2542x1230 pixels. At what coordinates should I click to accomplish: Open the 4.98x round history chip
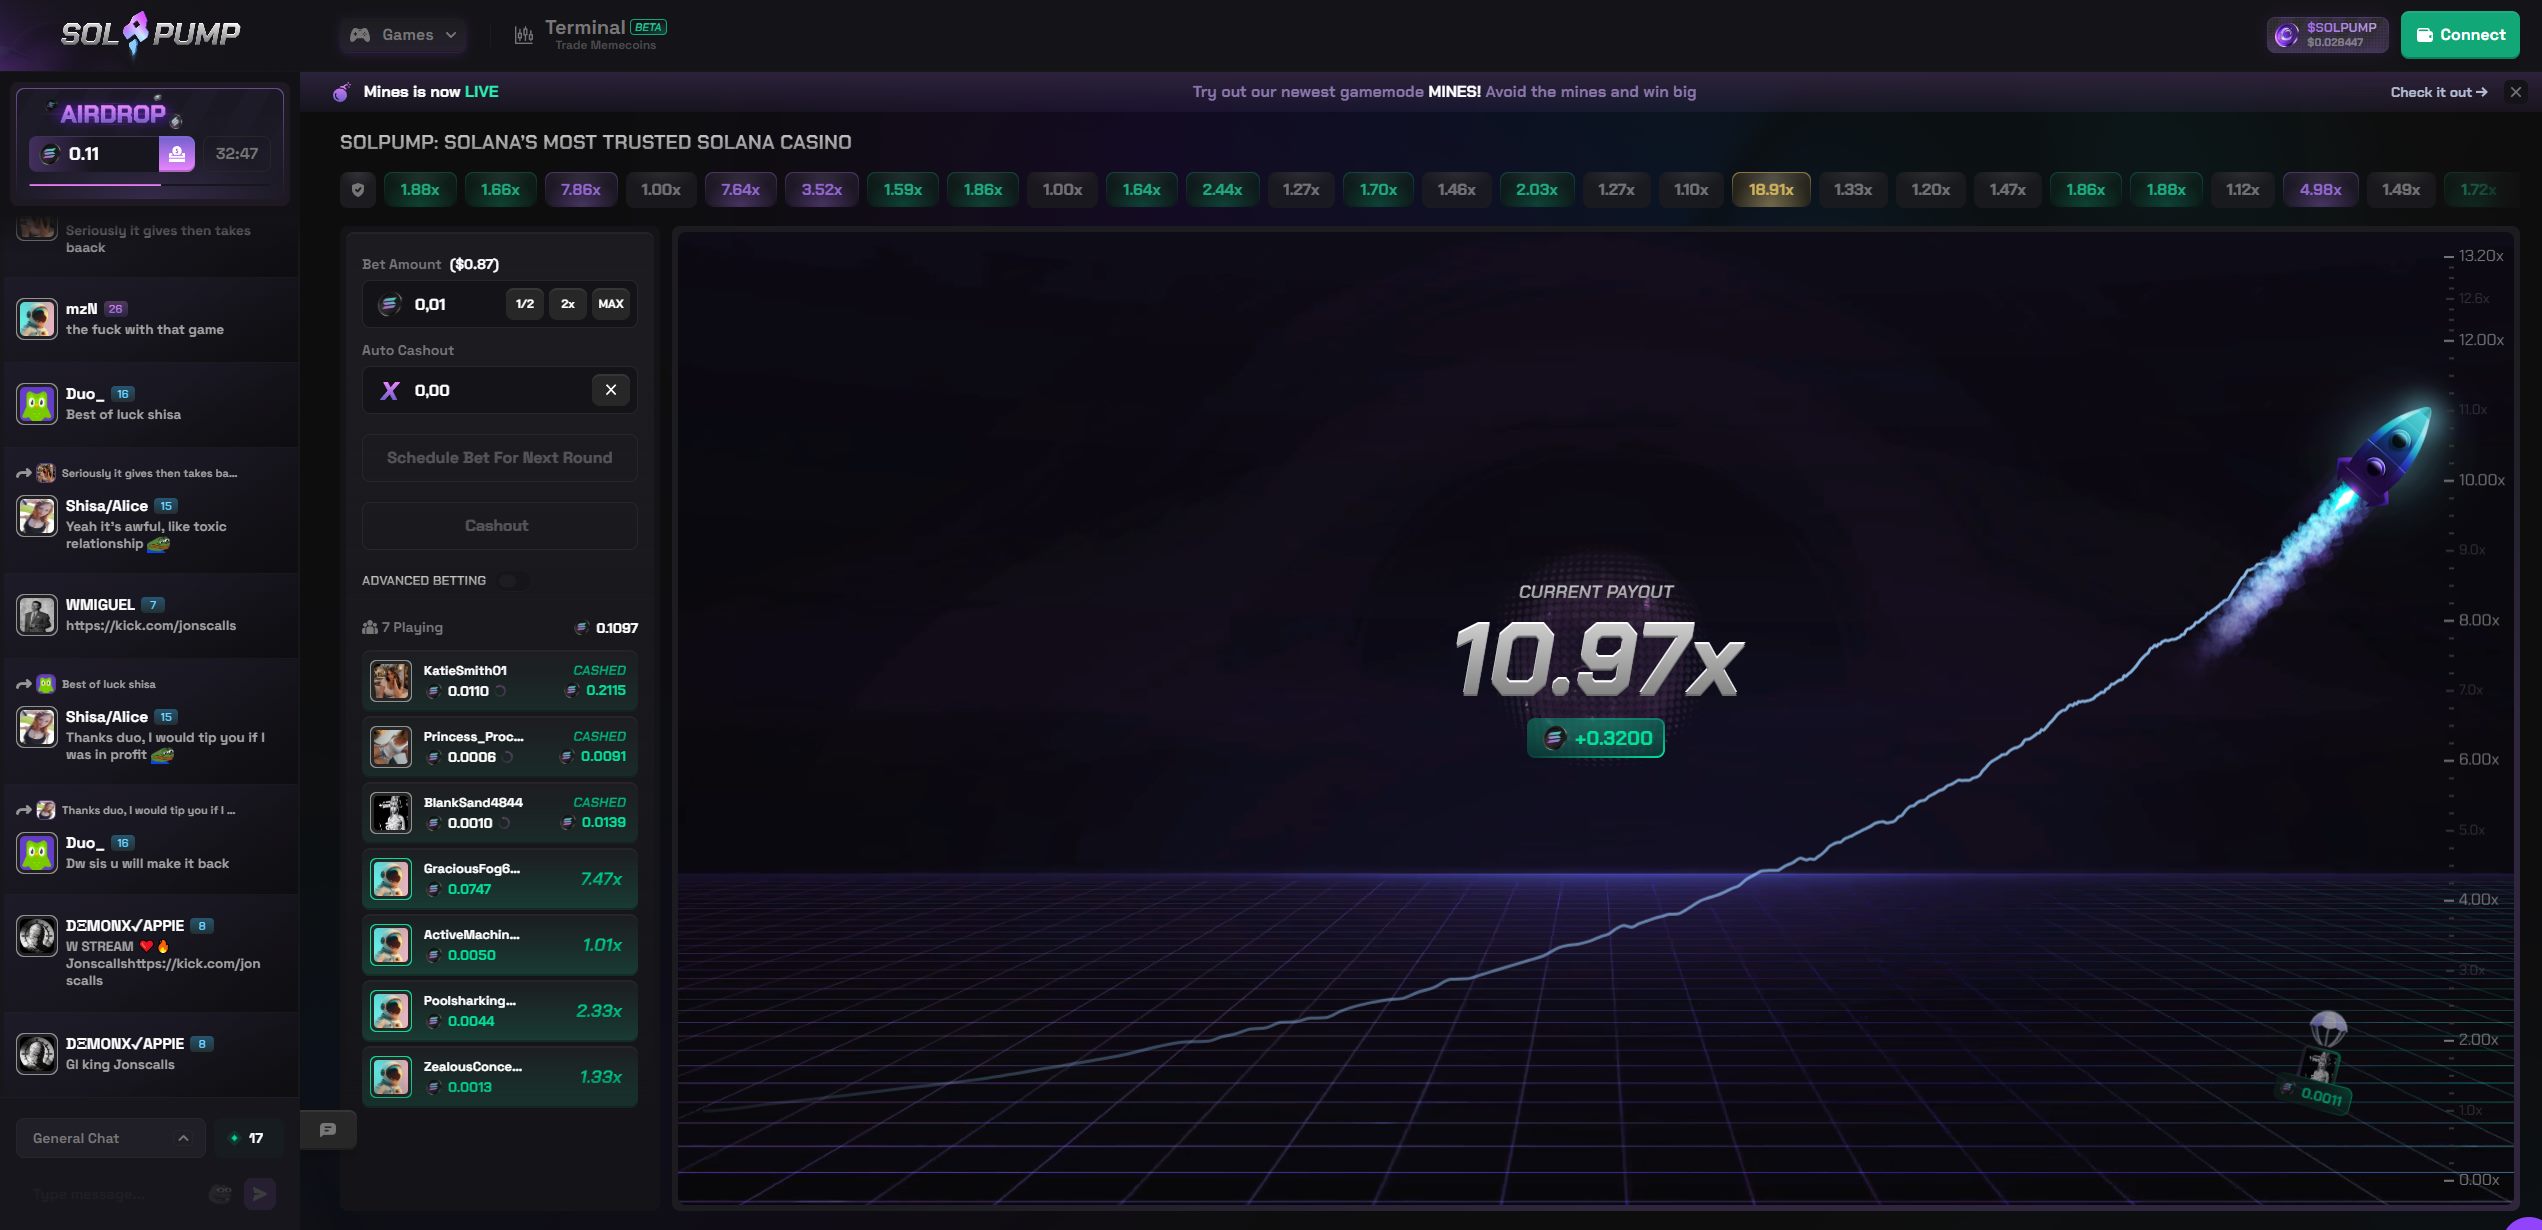[x=2320, y=189]
